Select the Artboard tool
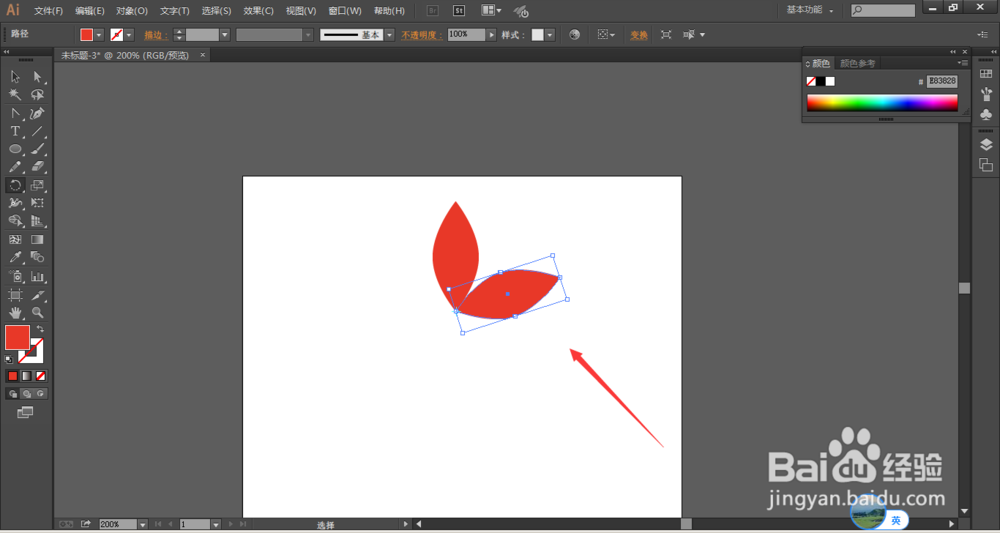 [x=15, y=295]
